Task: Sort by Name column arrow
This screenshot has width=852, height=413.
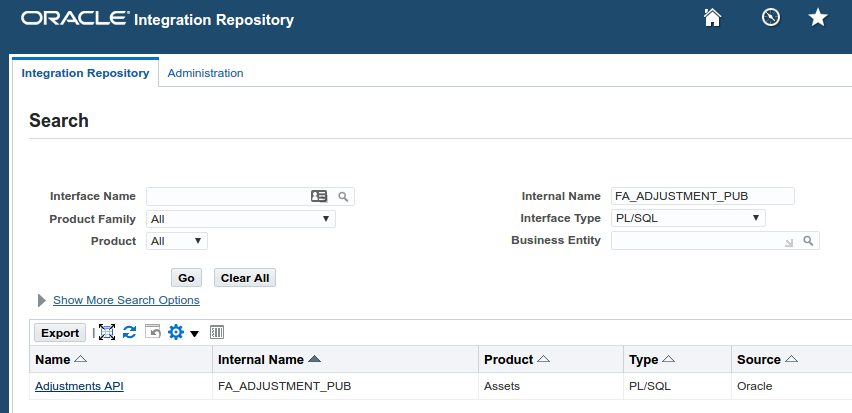Action: pyautogui.click(x=80, y=359)
